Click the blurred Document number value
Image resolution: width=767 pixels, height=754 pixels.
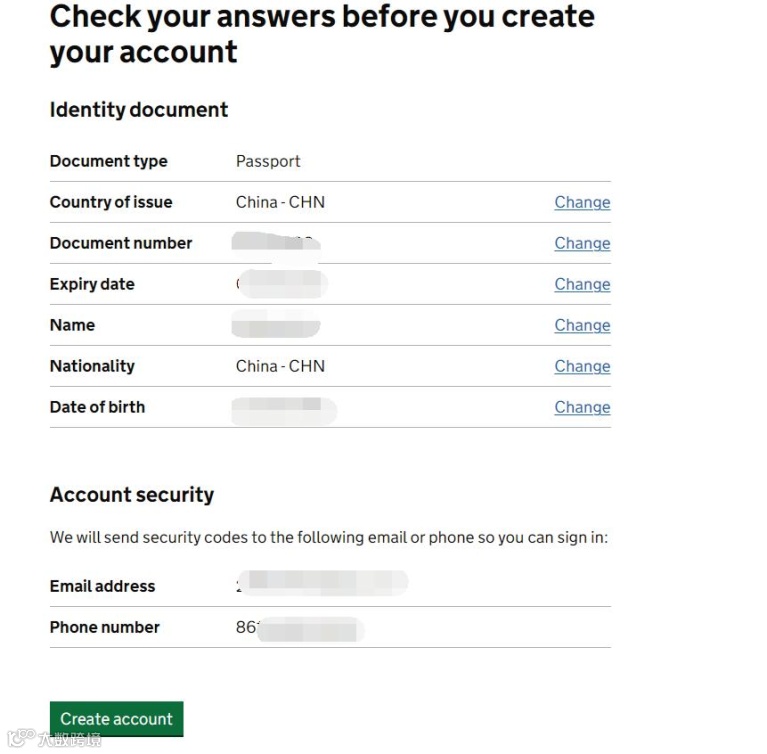pos(275,243)
